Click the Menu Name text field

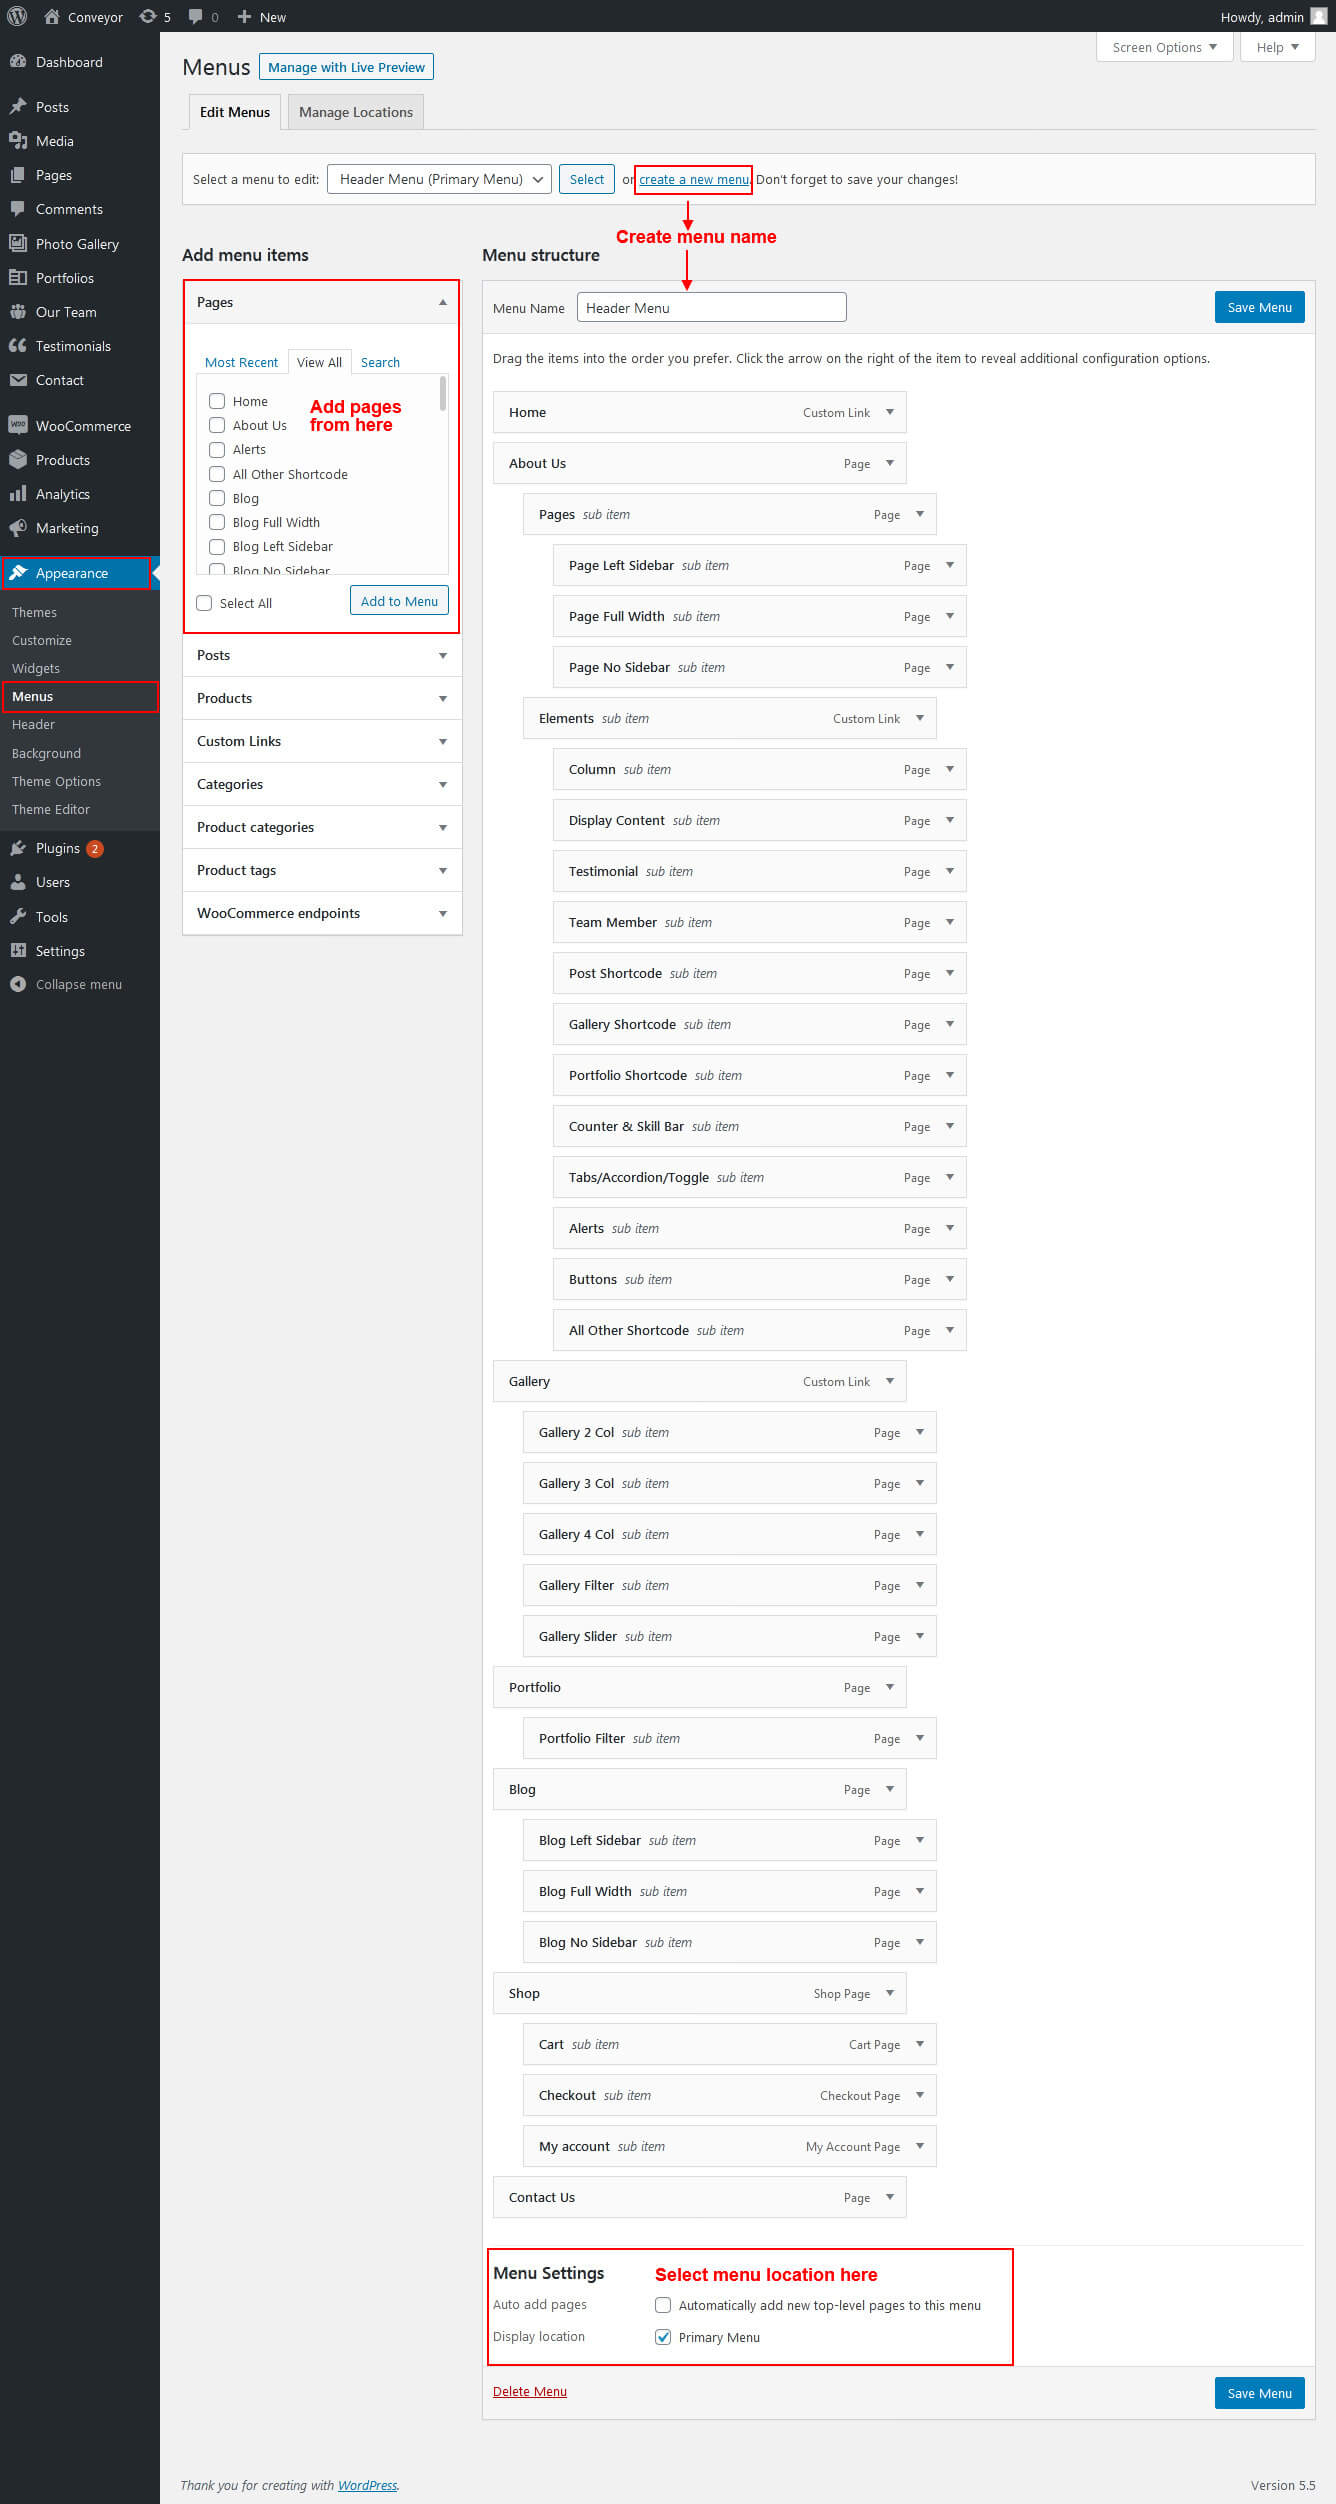coord(711,307)
